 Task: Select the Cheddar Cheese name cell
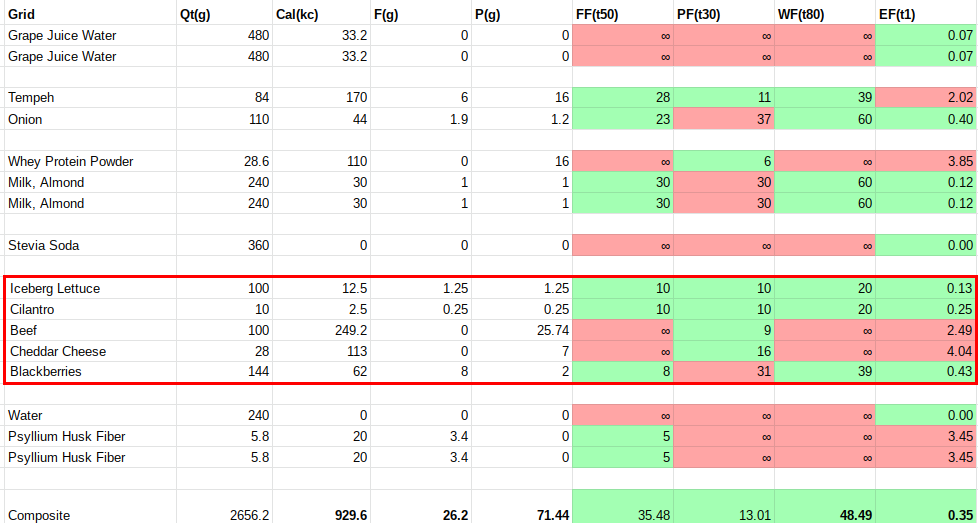click(x=58, y=351)
